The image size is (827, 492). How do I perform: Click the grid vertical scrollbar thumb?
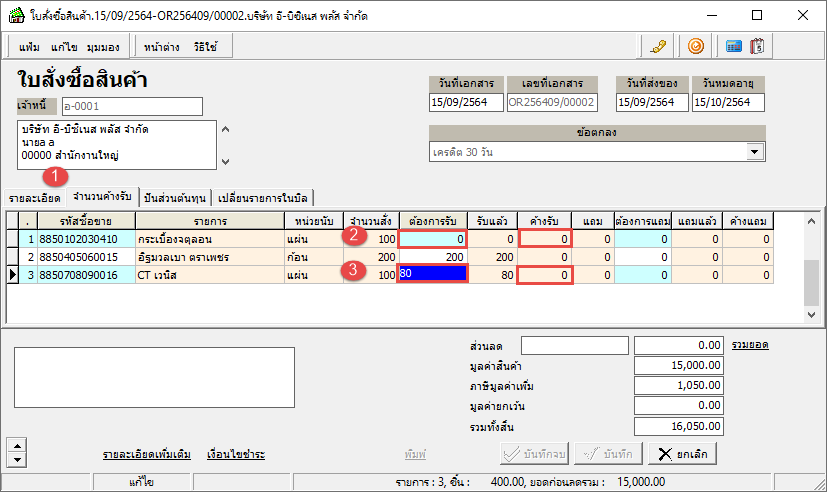[x=811, y=283]
